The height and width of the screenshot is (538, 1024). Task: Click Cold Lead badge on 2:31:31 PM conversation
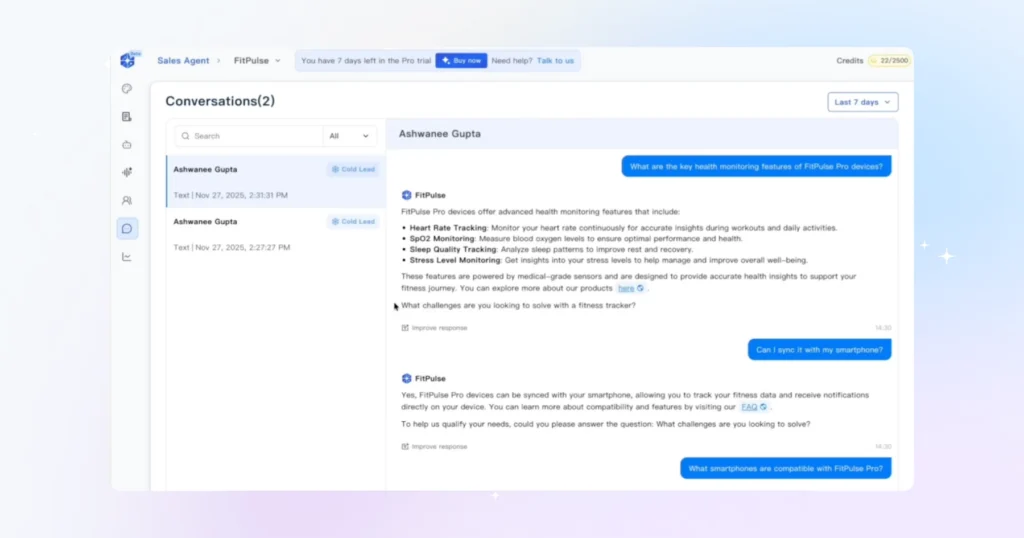tap(353, 169)
